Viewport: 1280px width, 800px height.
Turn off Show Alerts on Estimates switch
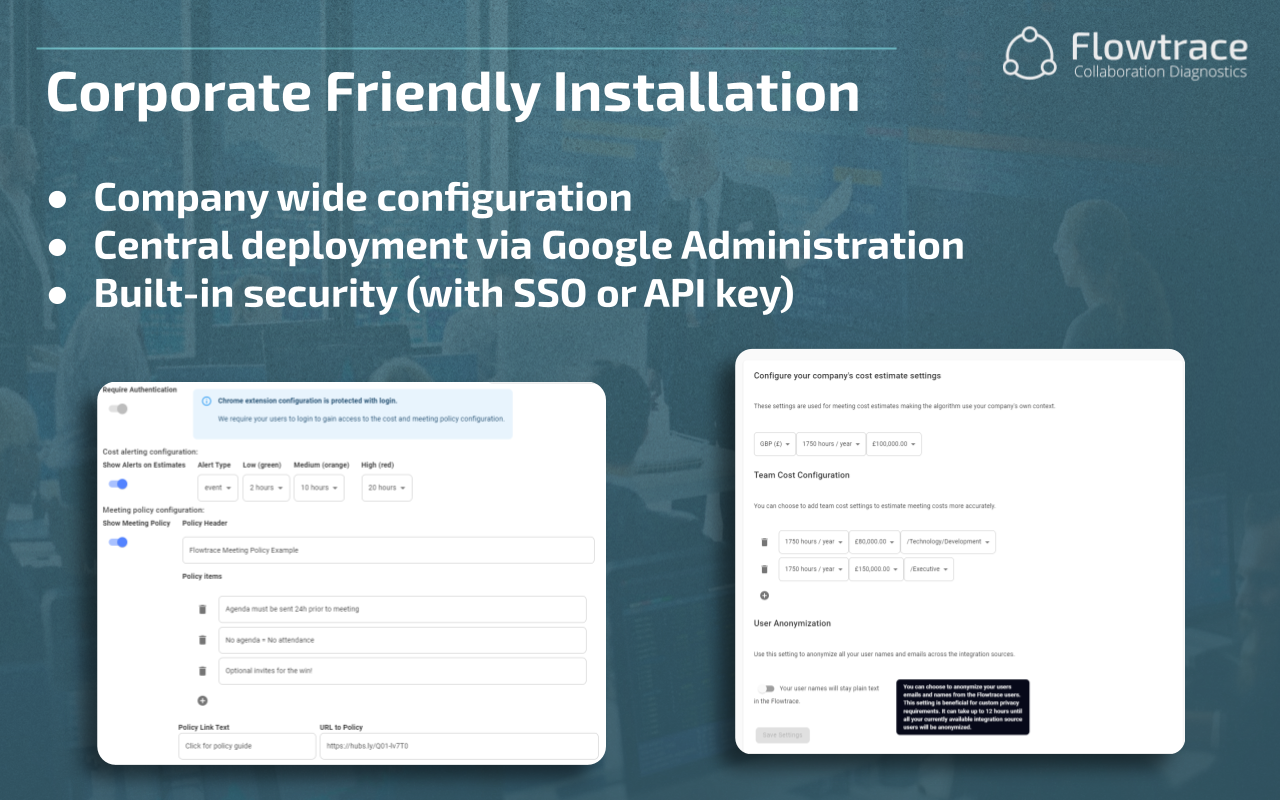(118, 484)
